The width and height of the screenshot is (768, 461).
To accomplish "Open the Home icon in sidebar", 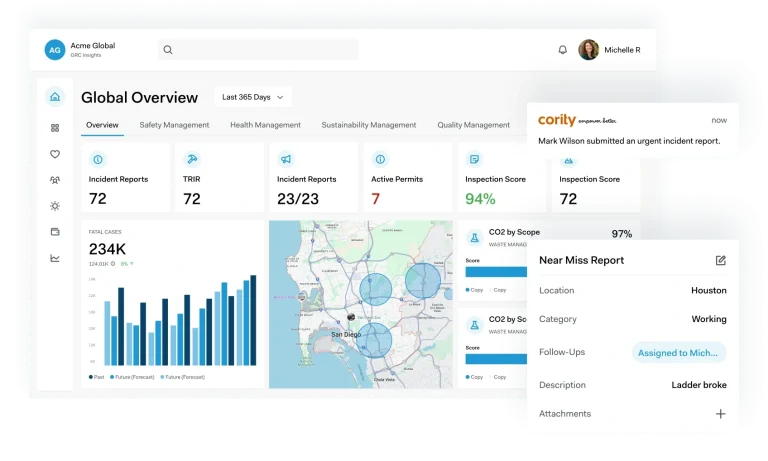I will (55, 97).
